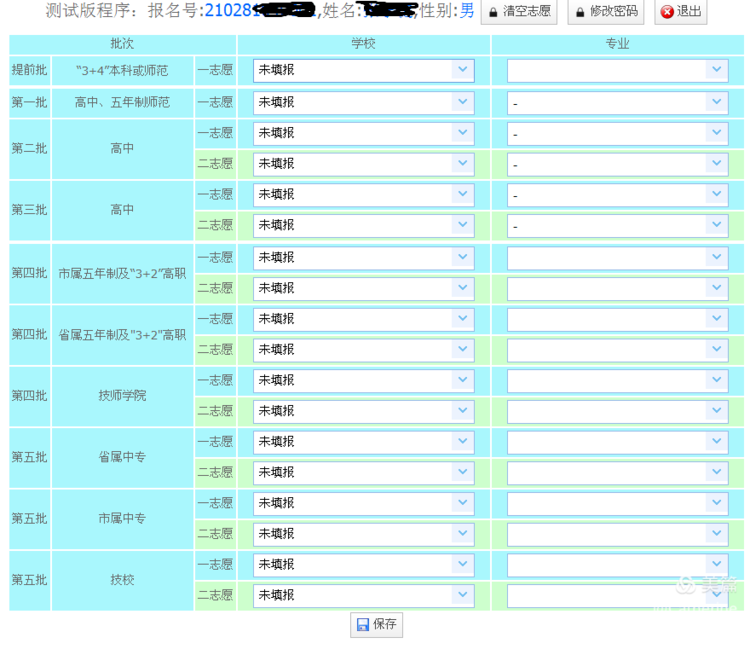Open major dropdown for 技校 一志愿

618,564
